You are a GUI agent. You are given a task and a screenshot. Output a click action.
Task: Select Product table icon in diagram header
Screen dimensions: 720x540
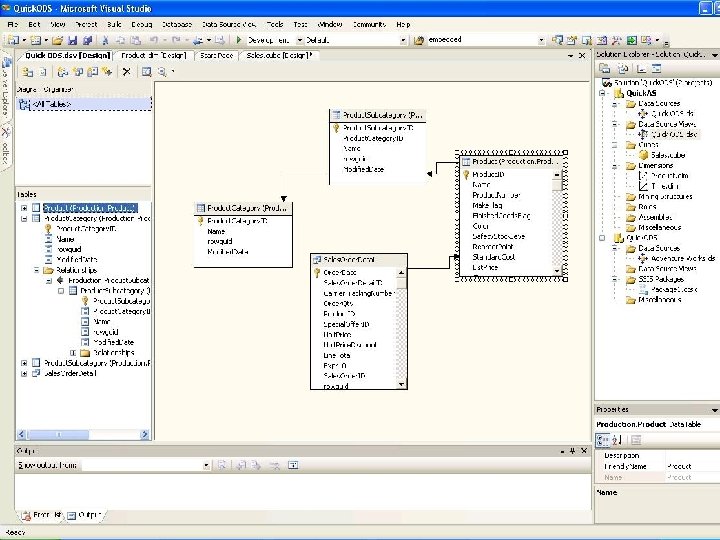(466, 161)
